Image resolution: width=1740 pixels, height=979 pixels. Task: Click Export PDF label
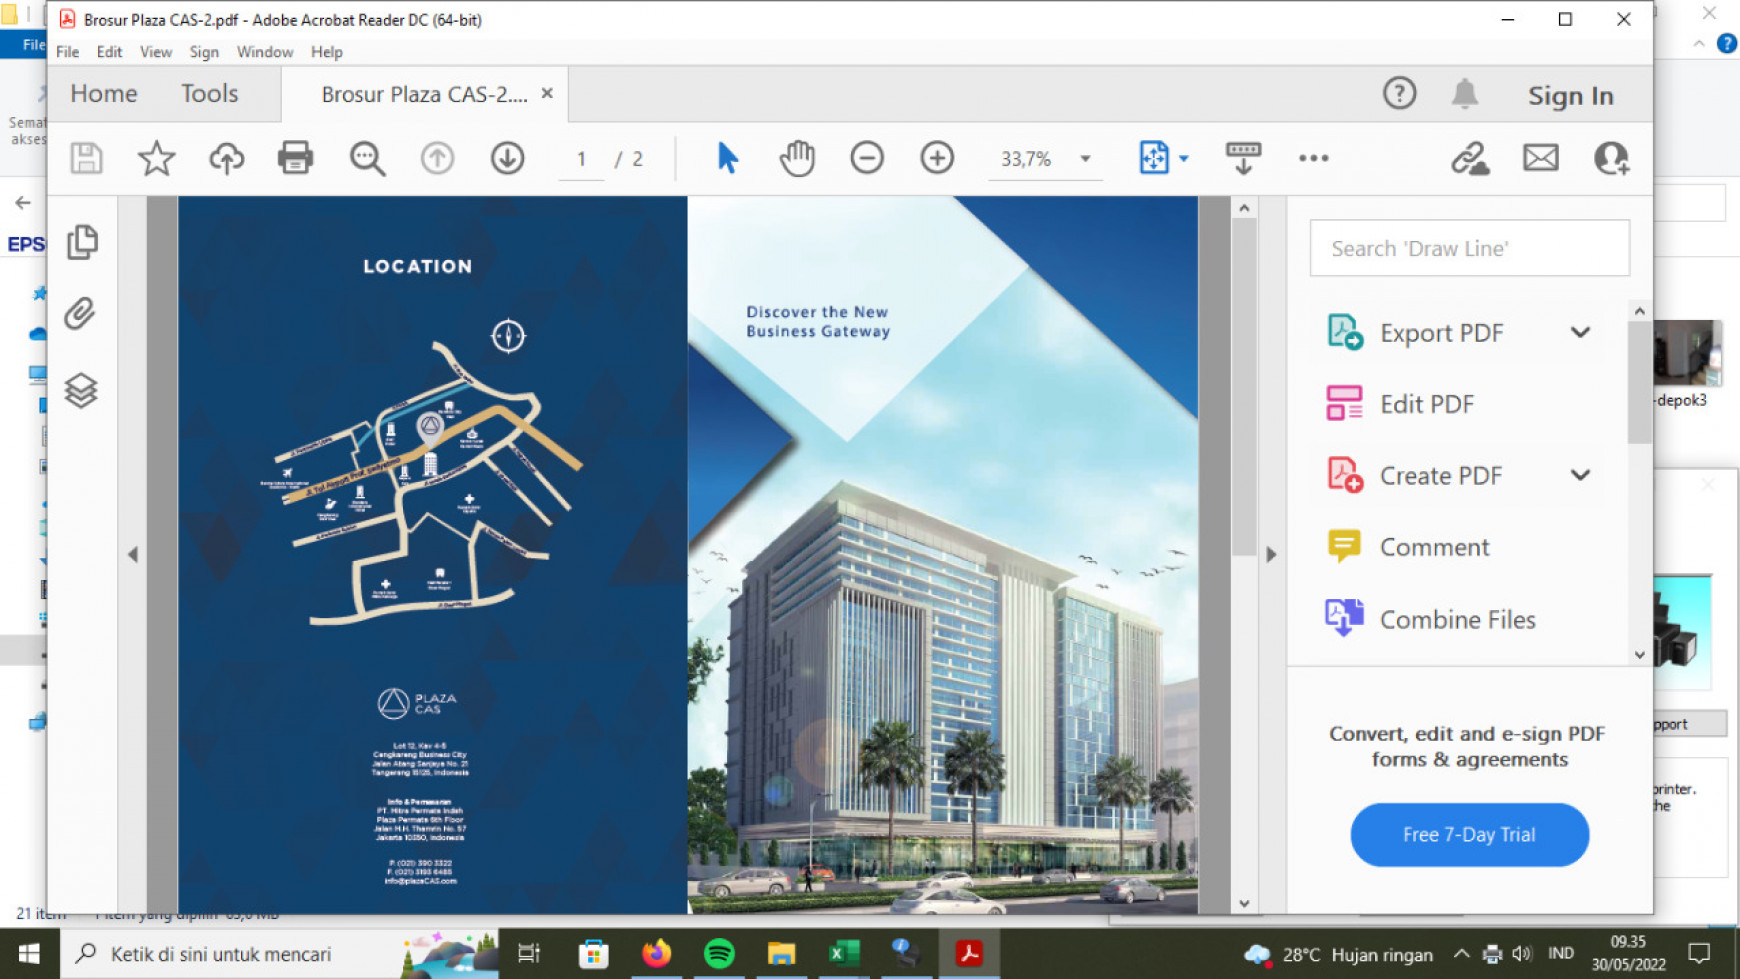[1441, 333]
